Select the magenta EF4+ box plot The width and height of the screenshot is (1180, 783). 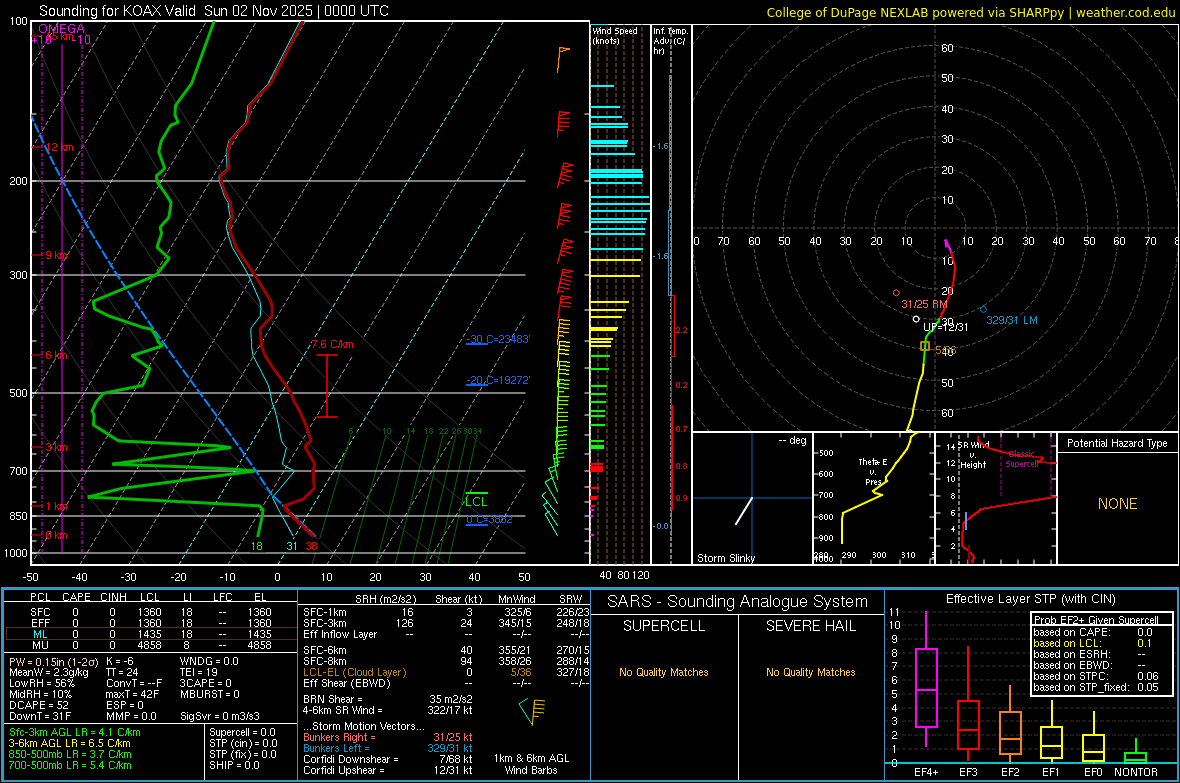[x=926, y=680]
